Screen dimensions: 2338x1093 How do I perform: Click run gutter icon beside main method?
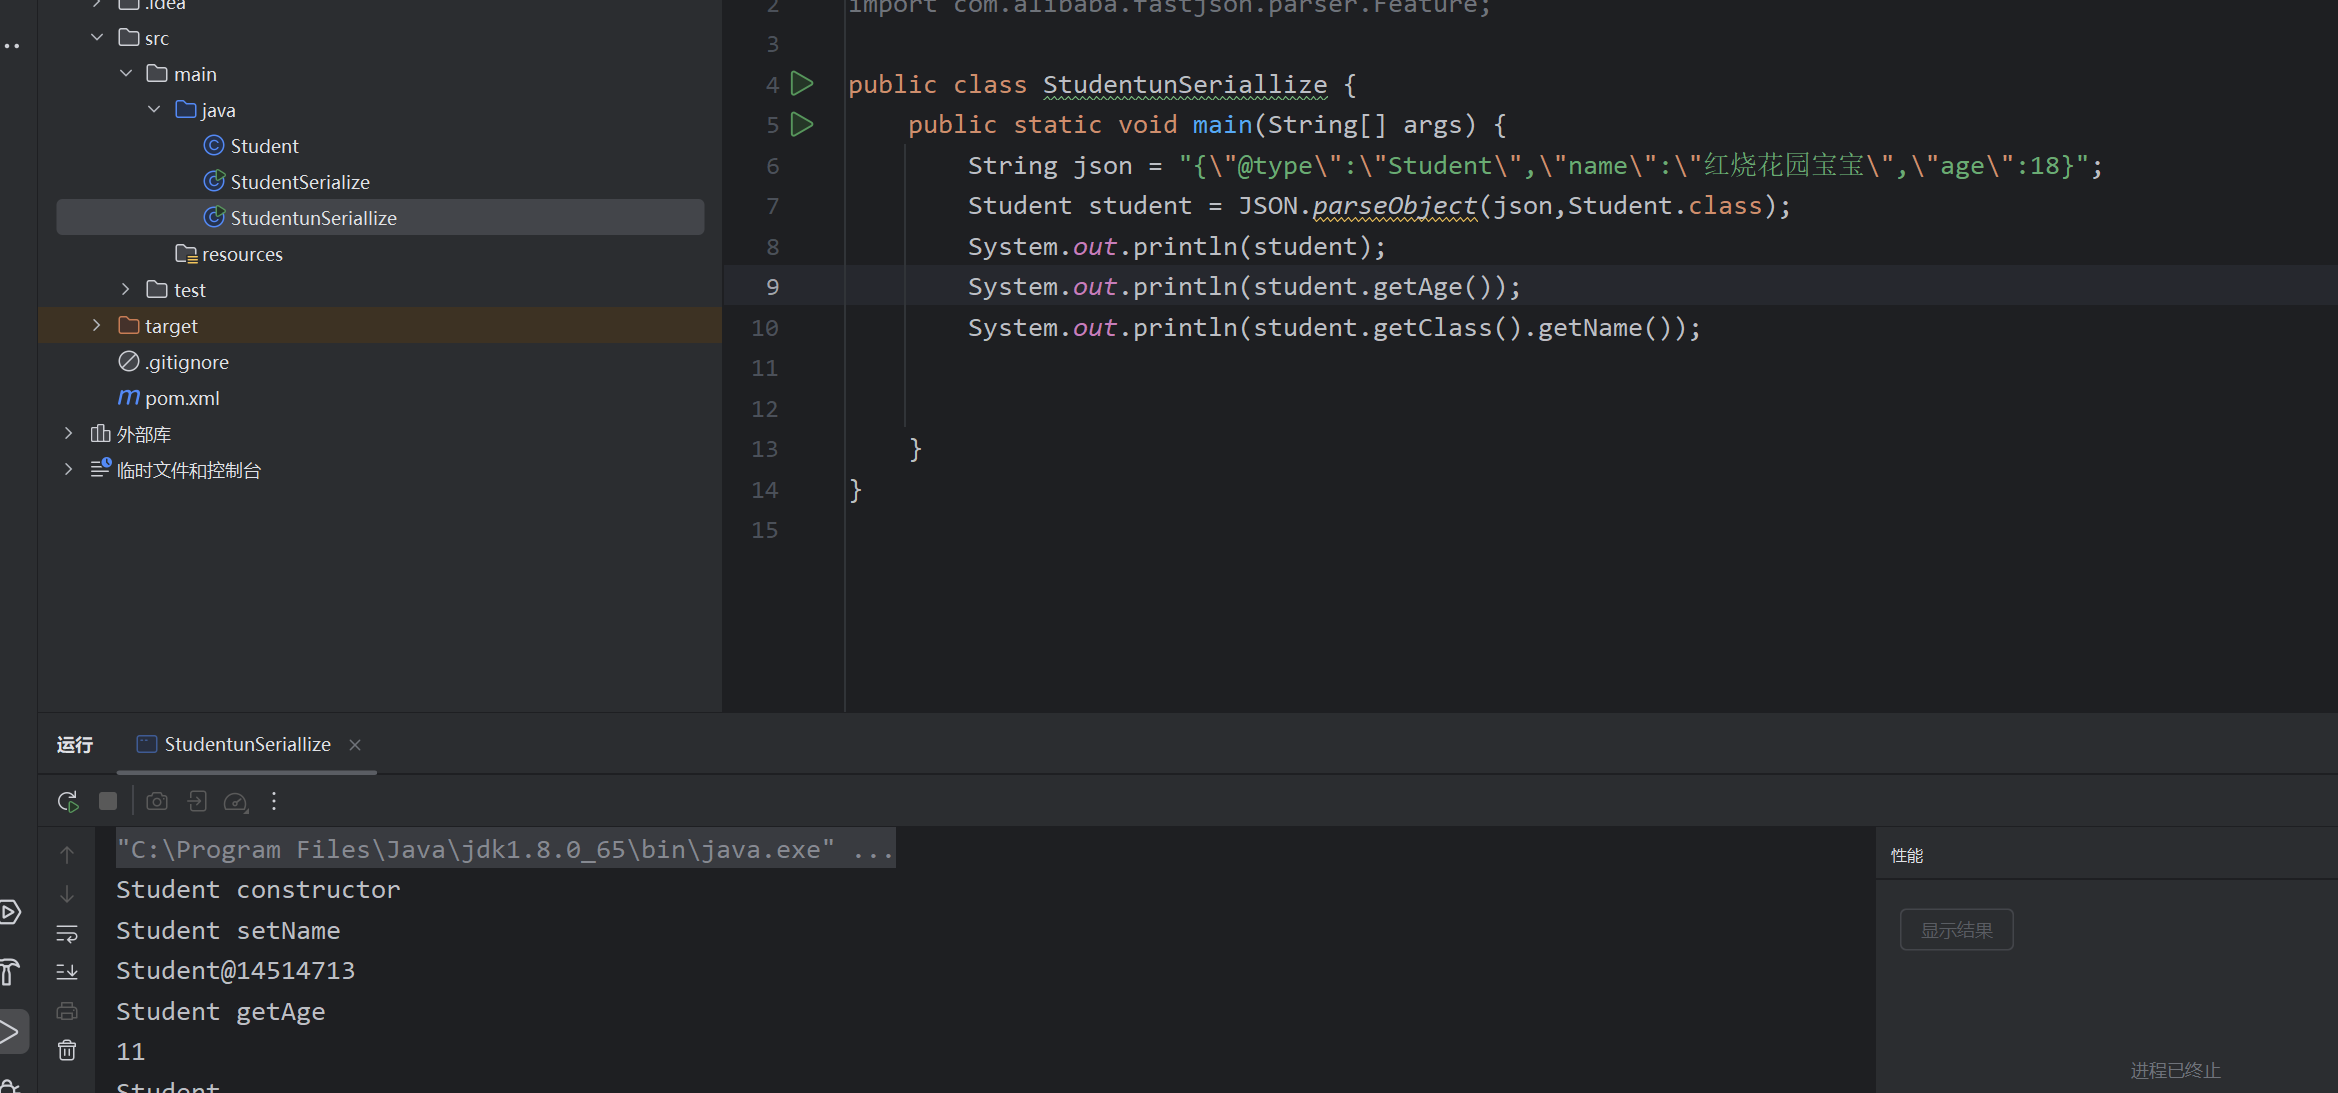(802, 125)
